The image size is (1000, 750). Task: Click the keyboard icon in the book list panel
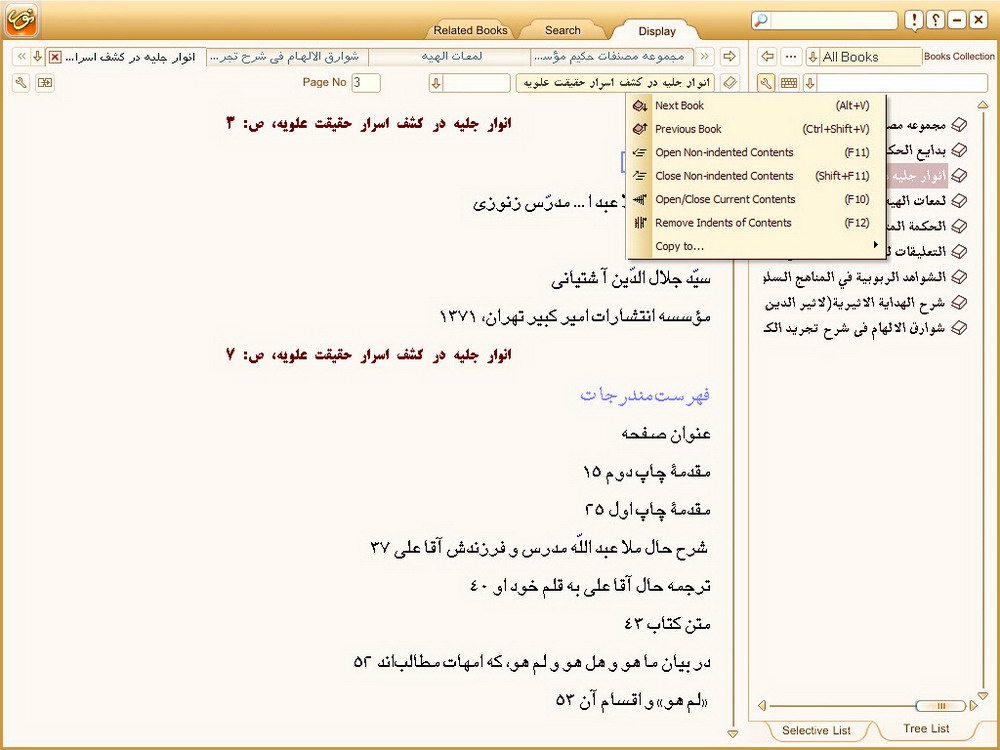tap(789, 83)
